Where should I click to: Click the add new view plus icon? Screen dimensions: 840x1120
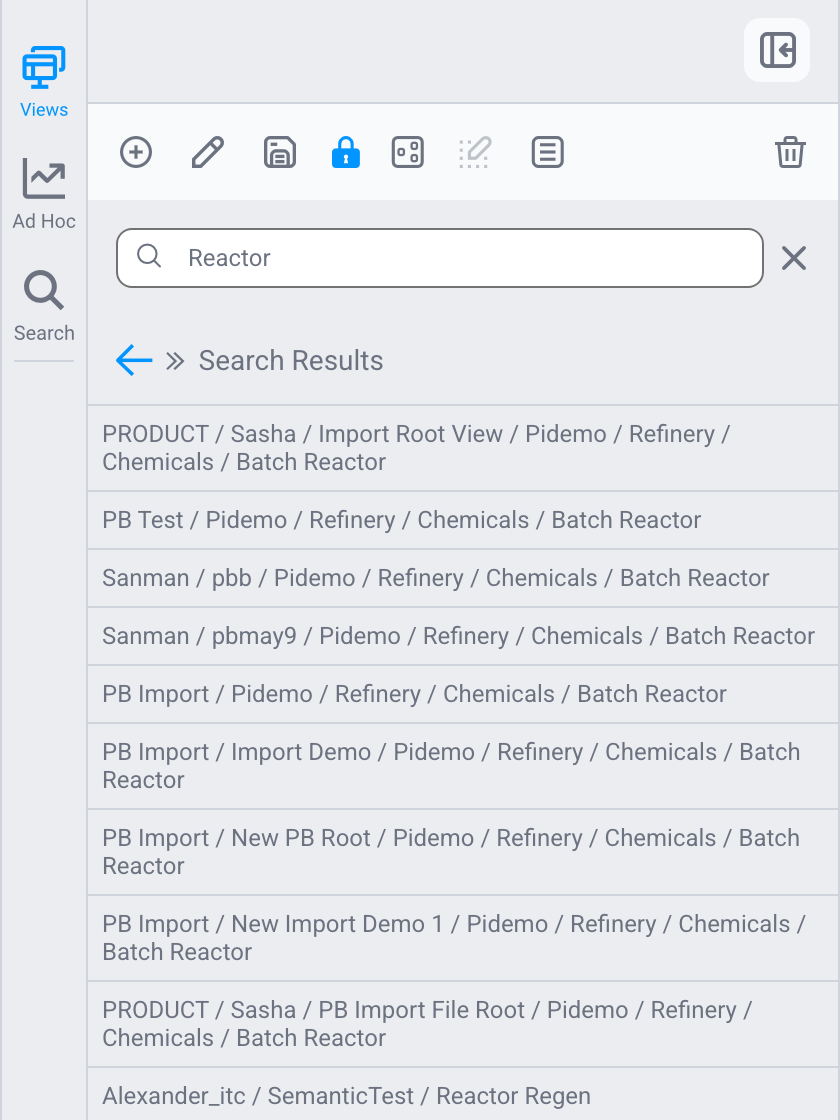pyautogui.click(x=136, y=152)
